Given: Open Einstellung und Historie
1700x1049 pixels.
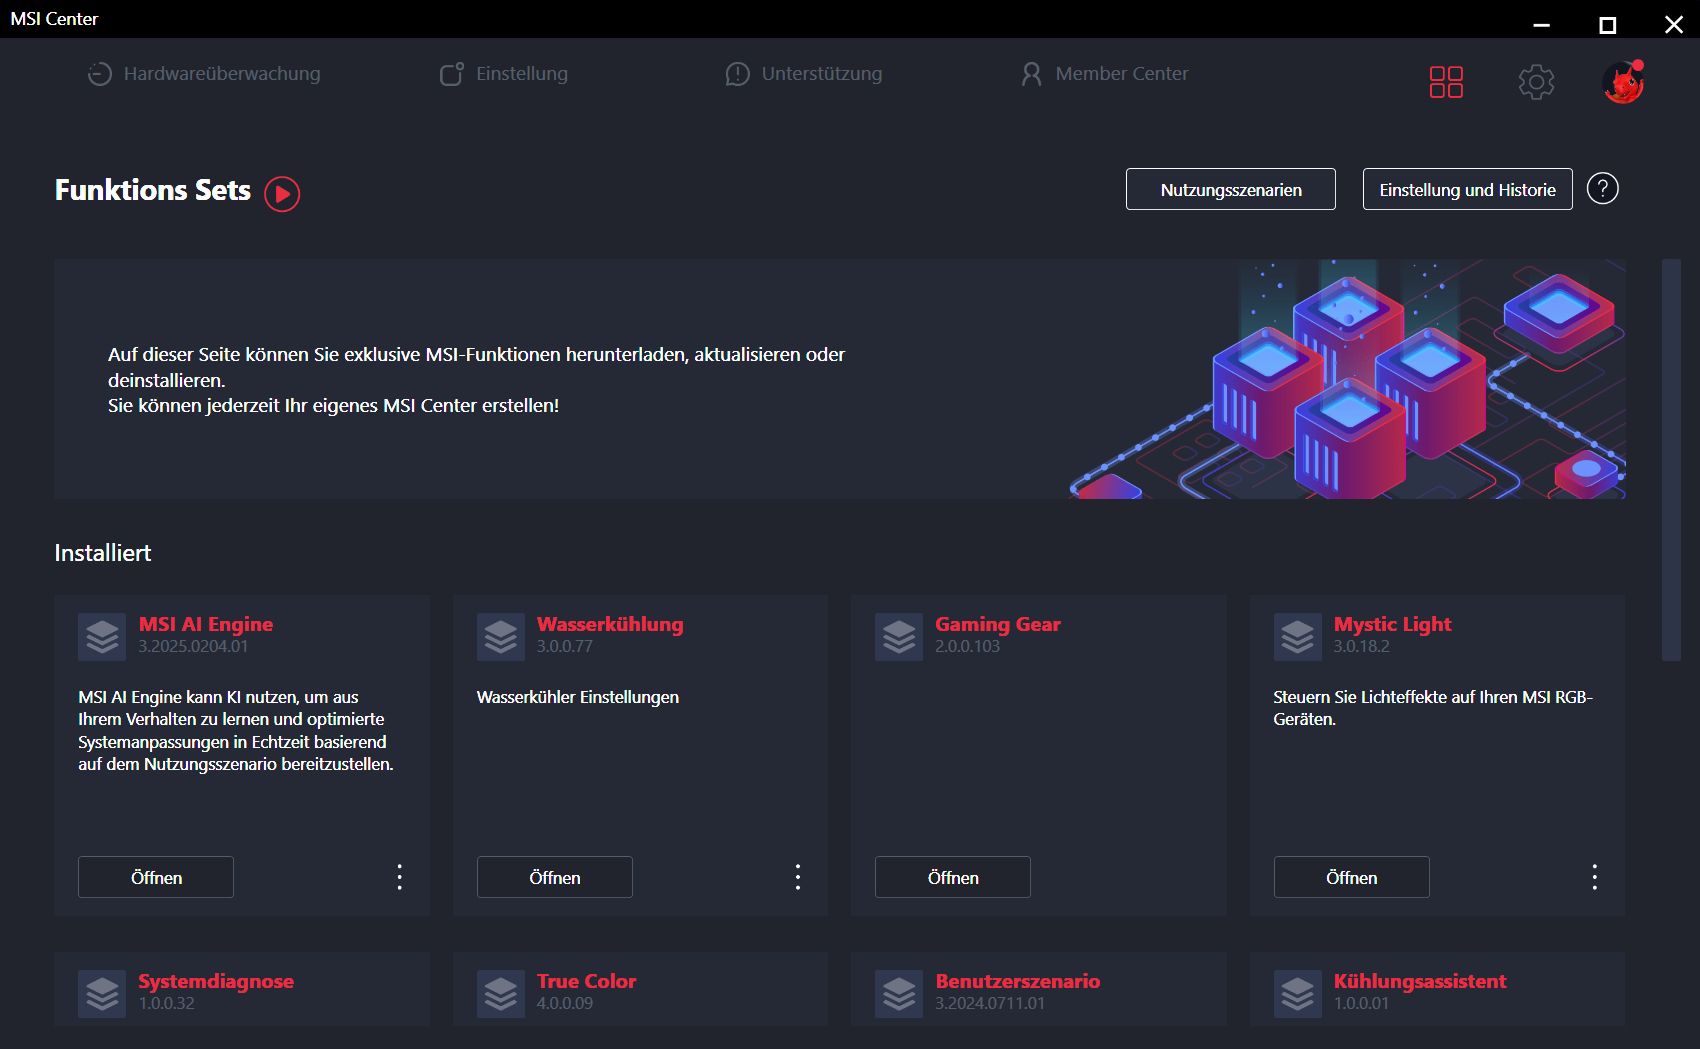Looking at the screenshot, I should click(x=1467, y=189).
